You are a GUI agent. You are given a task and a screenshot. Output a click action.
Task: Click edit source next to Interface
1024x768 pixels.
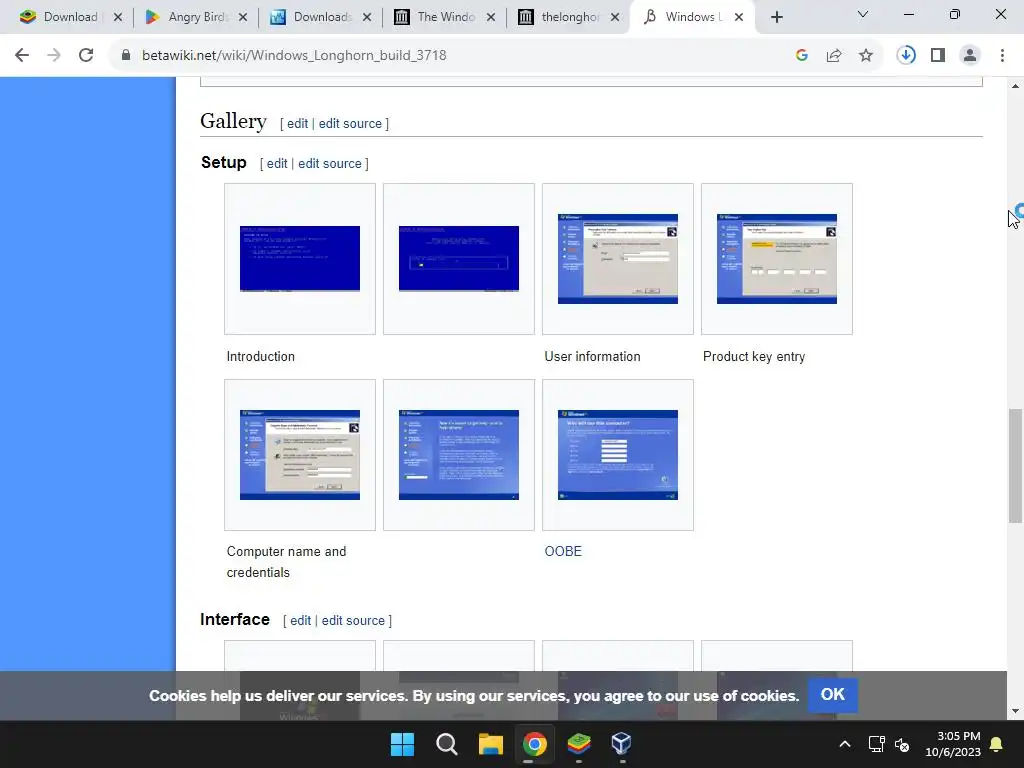tap(353, 620)
